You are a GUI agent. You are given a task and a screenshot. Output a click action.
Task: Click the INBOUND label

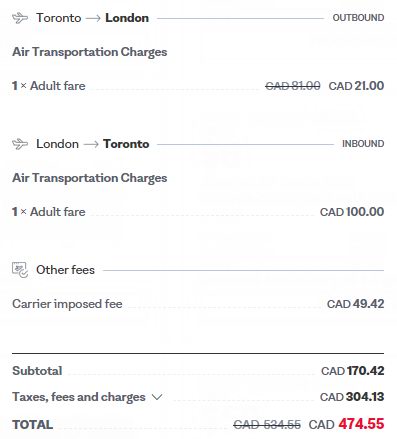tap(363, 144)
